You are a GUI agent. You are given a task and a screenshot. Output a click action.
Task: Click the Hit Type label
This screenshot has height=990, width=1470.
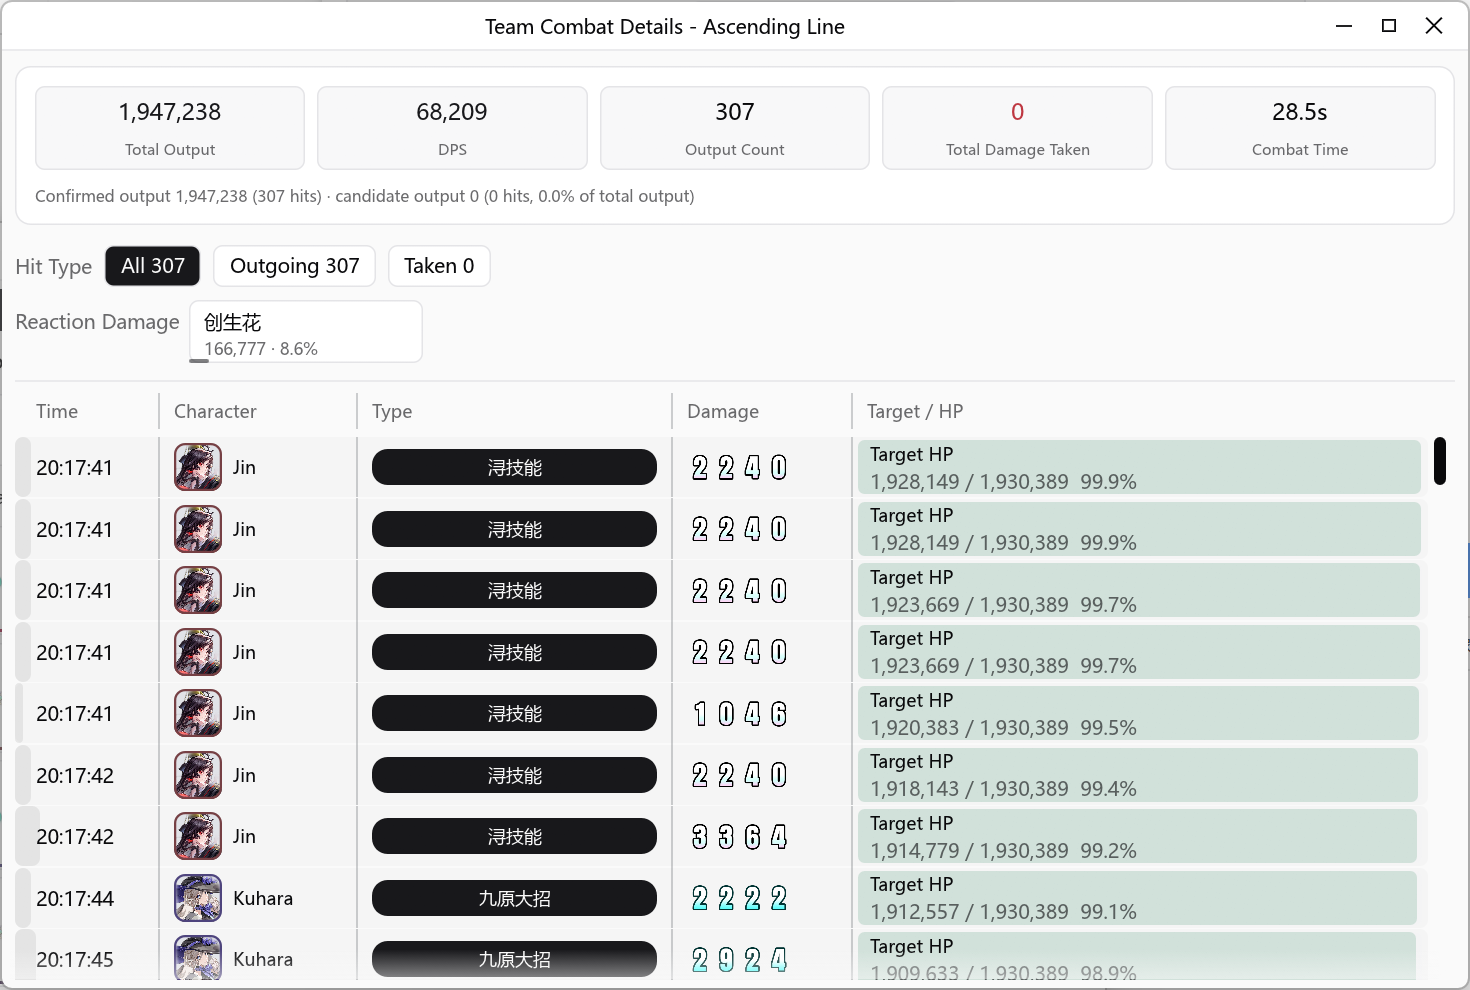54,267
